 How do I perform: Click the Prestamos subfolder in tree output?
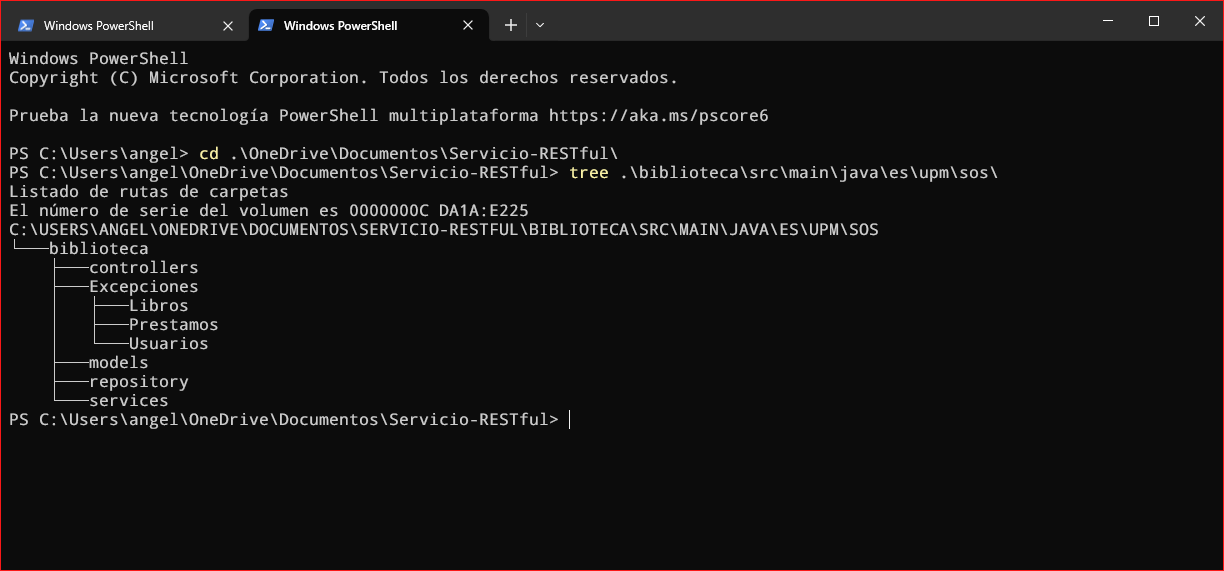[x=174, y=325]
